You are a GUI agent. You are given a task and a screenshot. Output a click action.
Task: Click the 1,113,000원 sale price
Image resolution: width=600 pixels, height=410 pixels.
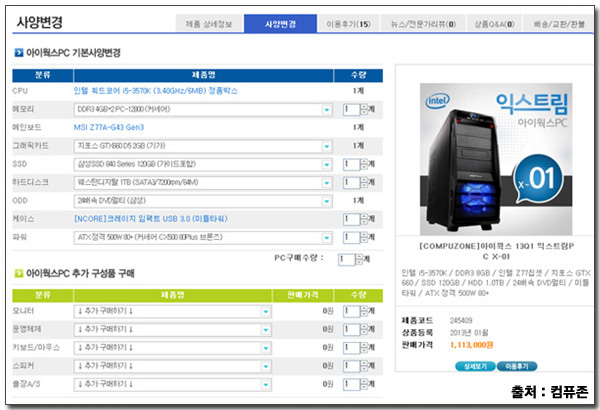[x=471, y=345]
